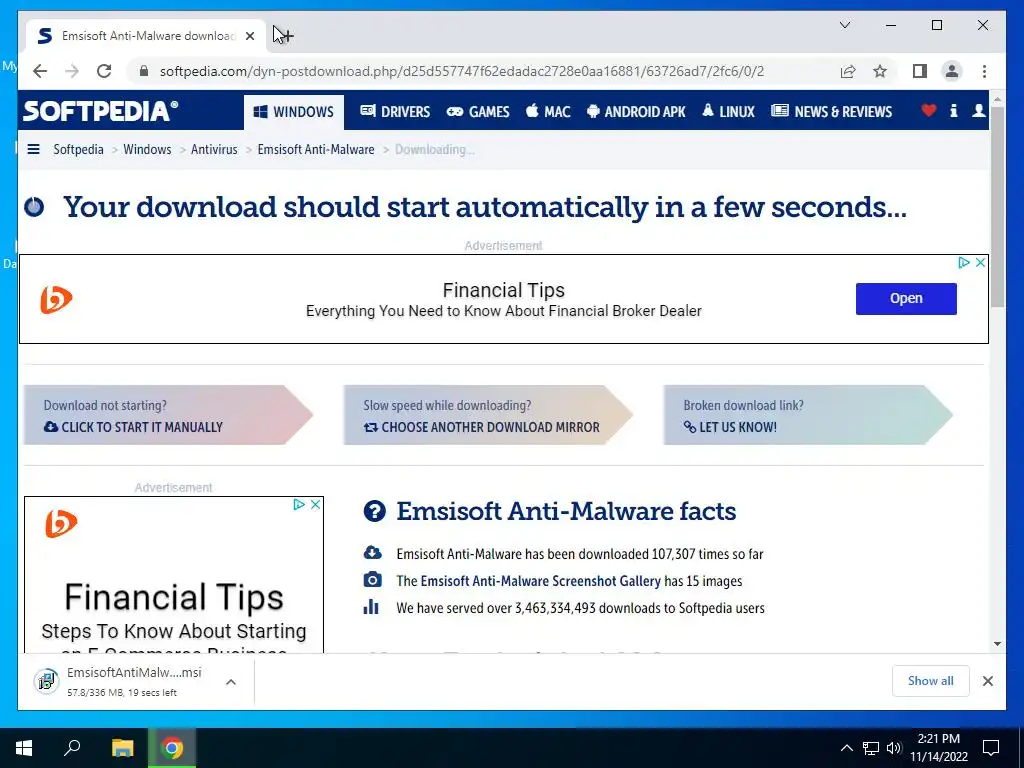The height and width of the screenshot is (768, 1024).
Task: Open Emsisoft Anti-Malware Screenshot Gallery link
Action: pos(541,581)
